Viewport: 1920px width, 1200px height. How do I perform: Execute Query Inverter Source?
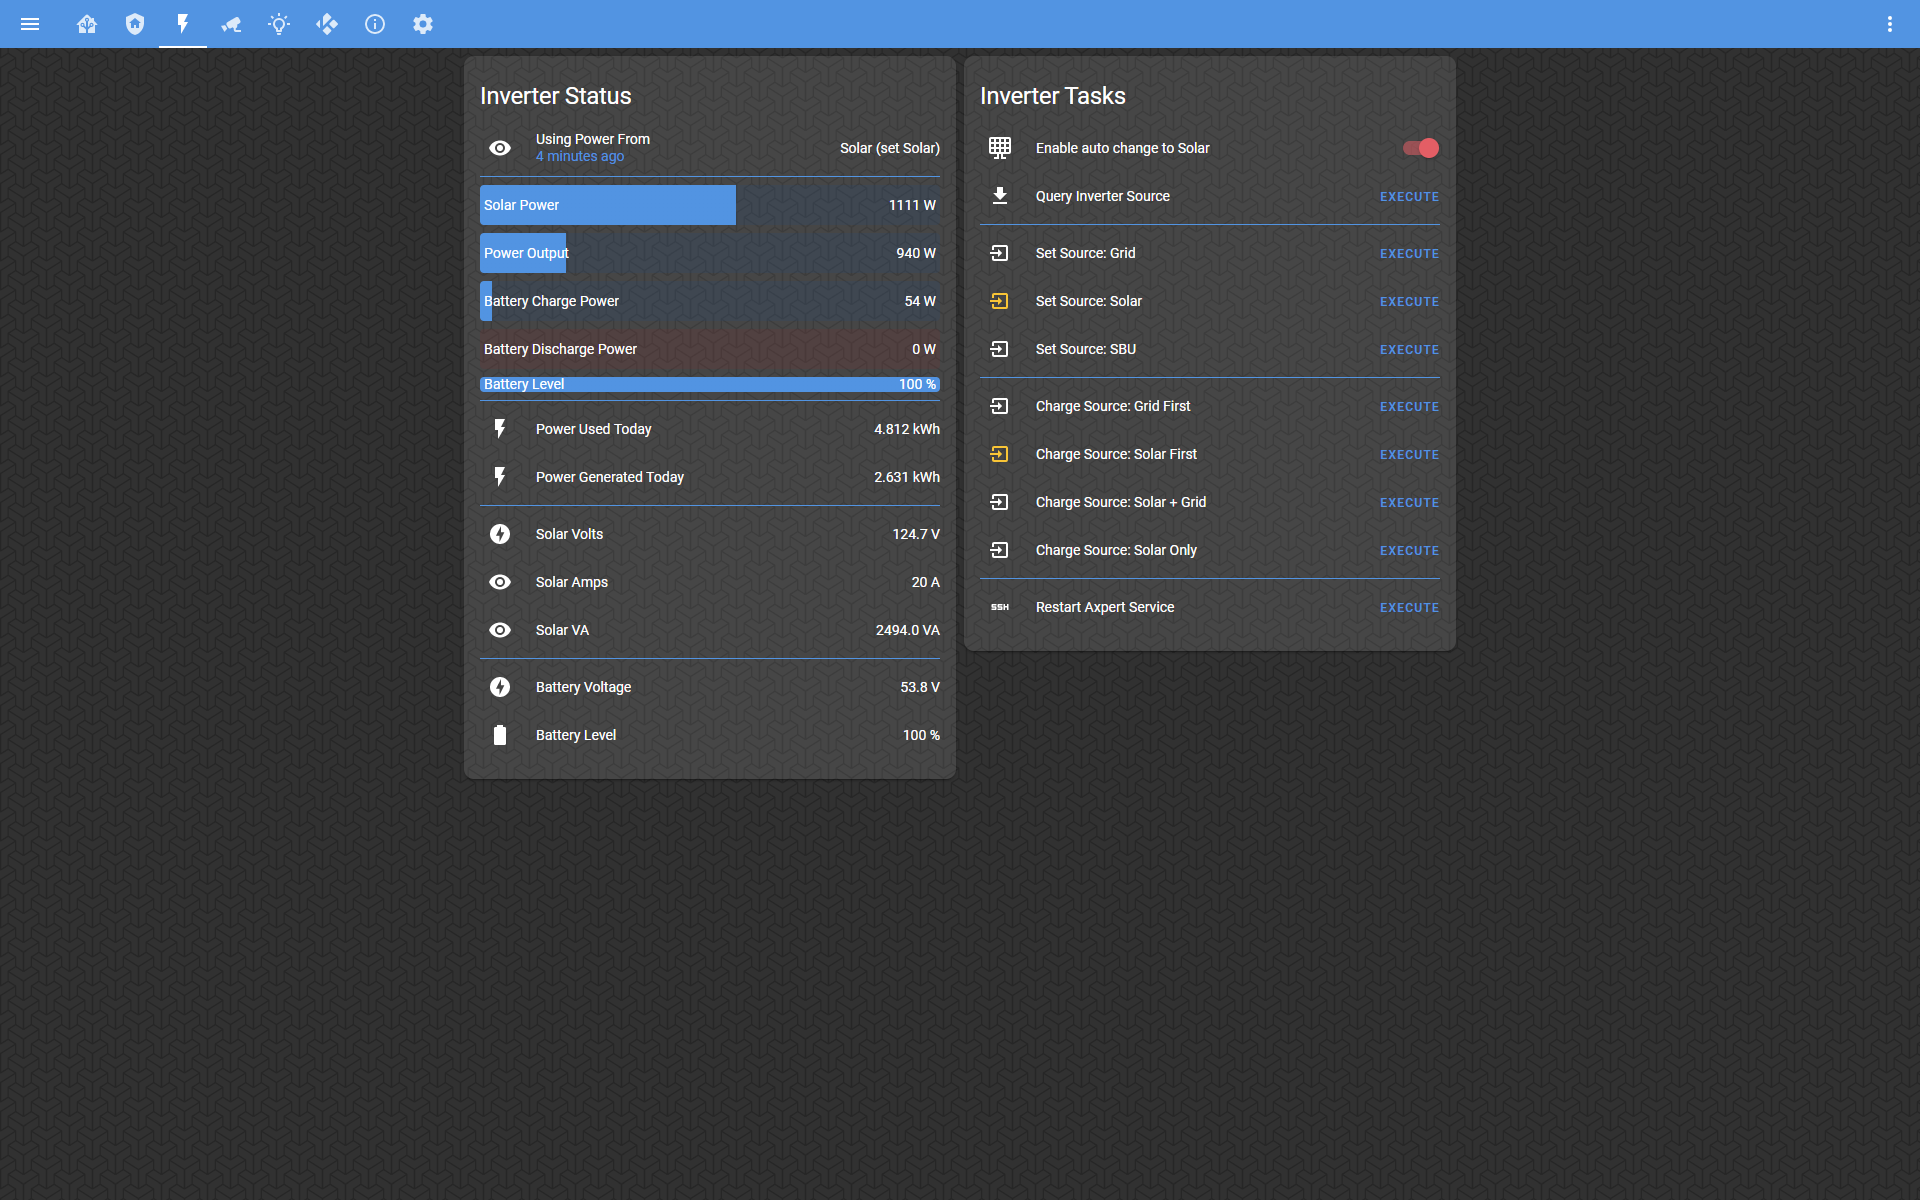tap(1409, 197)
